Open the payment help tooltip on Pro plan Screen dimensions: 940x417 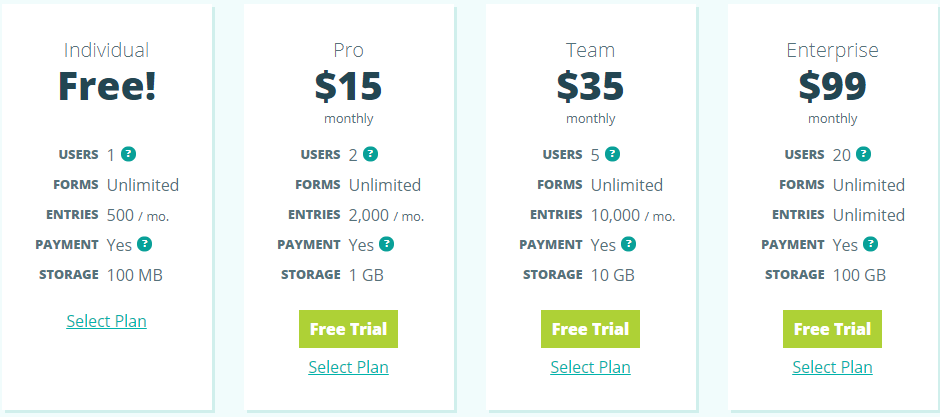(x=387, y=244)
